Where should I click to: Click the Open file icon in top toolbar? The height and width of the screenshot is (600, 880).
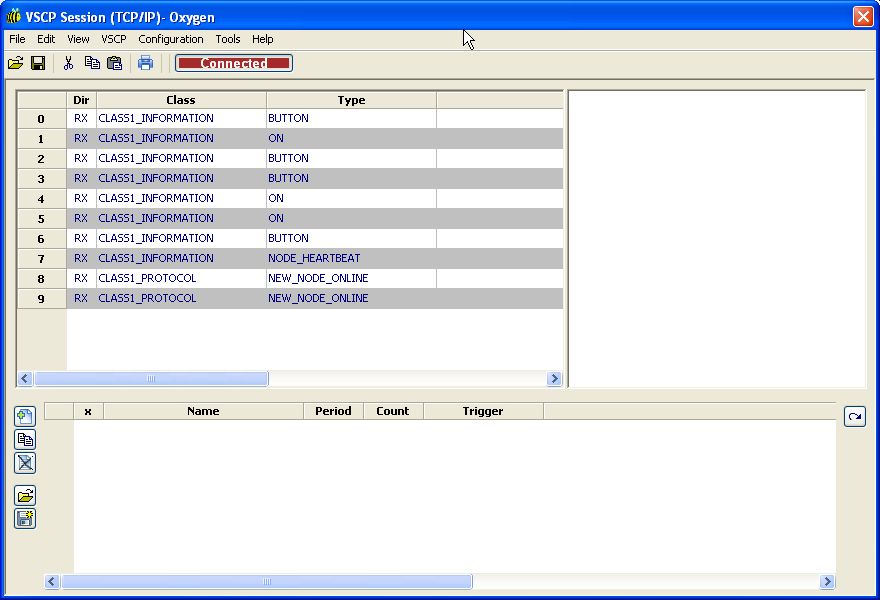[x=15, y=63]
